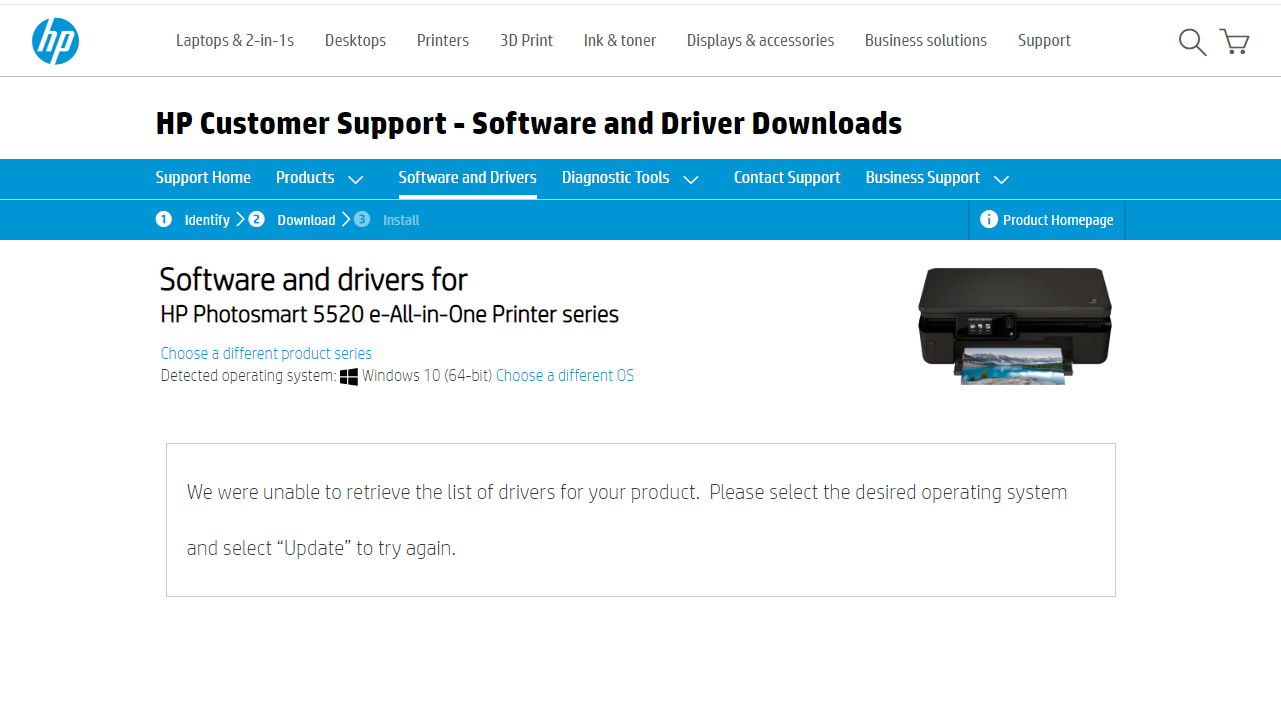Open the shopping cart icon
Screen dimensions: 1281x710
[x=1235, y=41]
